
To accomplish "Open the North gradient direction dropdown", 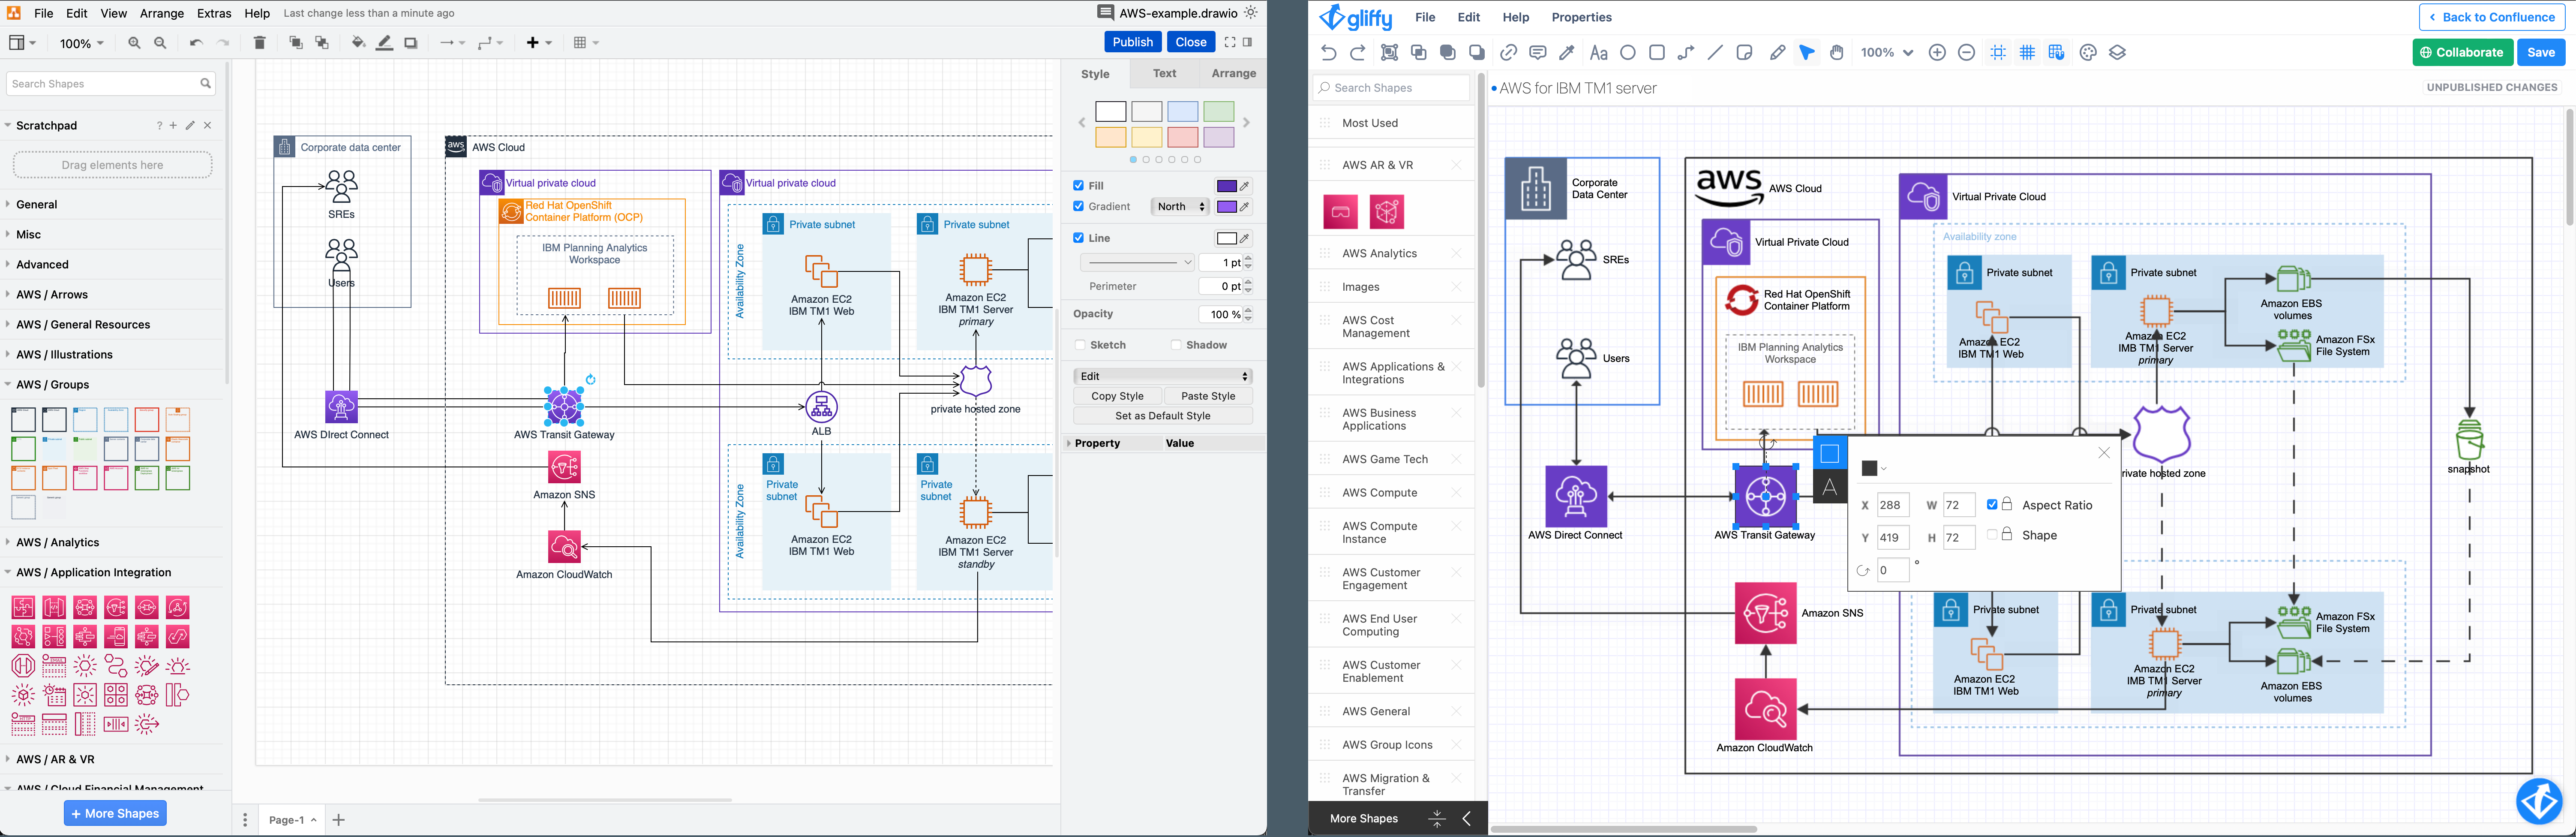I will click(1180, 206).
